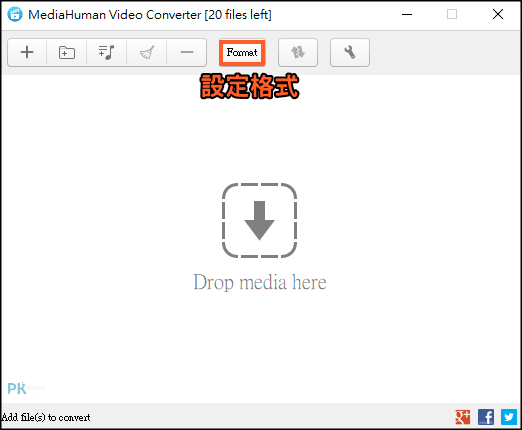522x430 pixels.
Task: Click the add from music playlist icon
Action: pos(107,52)
